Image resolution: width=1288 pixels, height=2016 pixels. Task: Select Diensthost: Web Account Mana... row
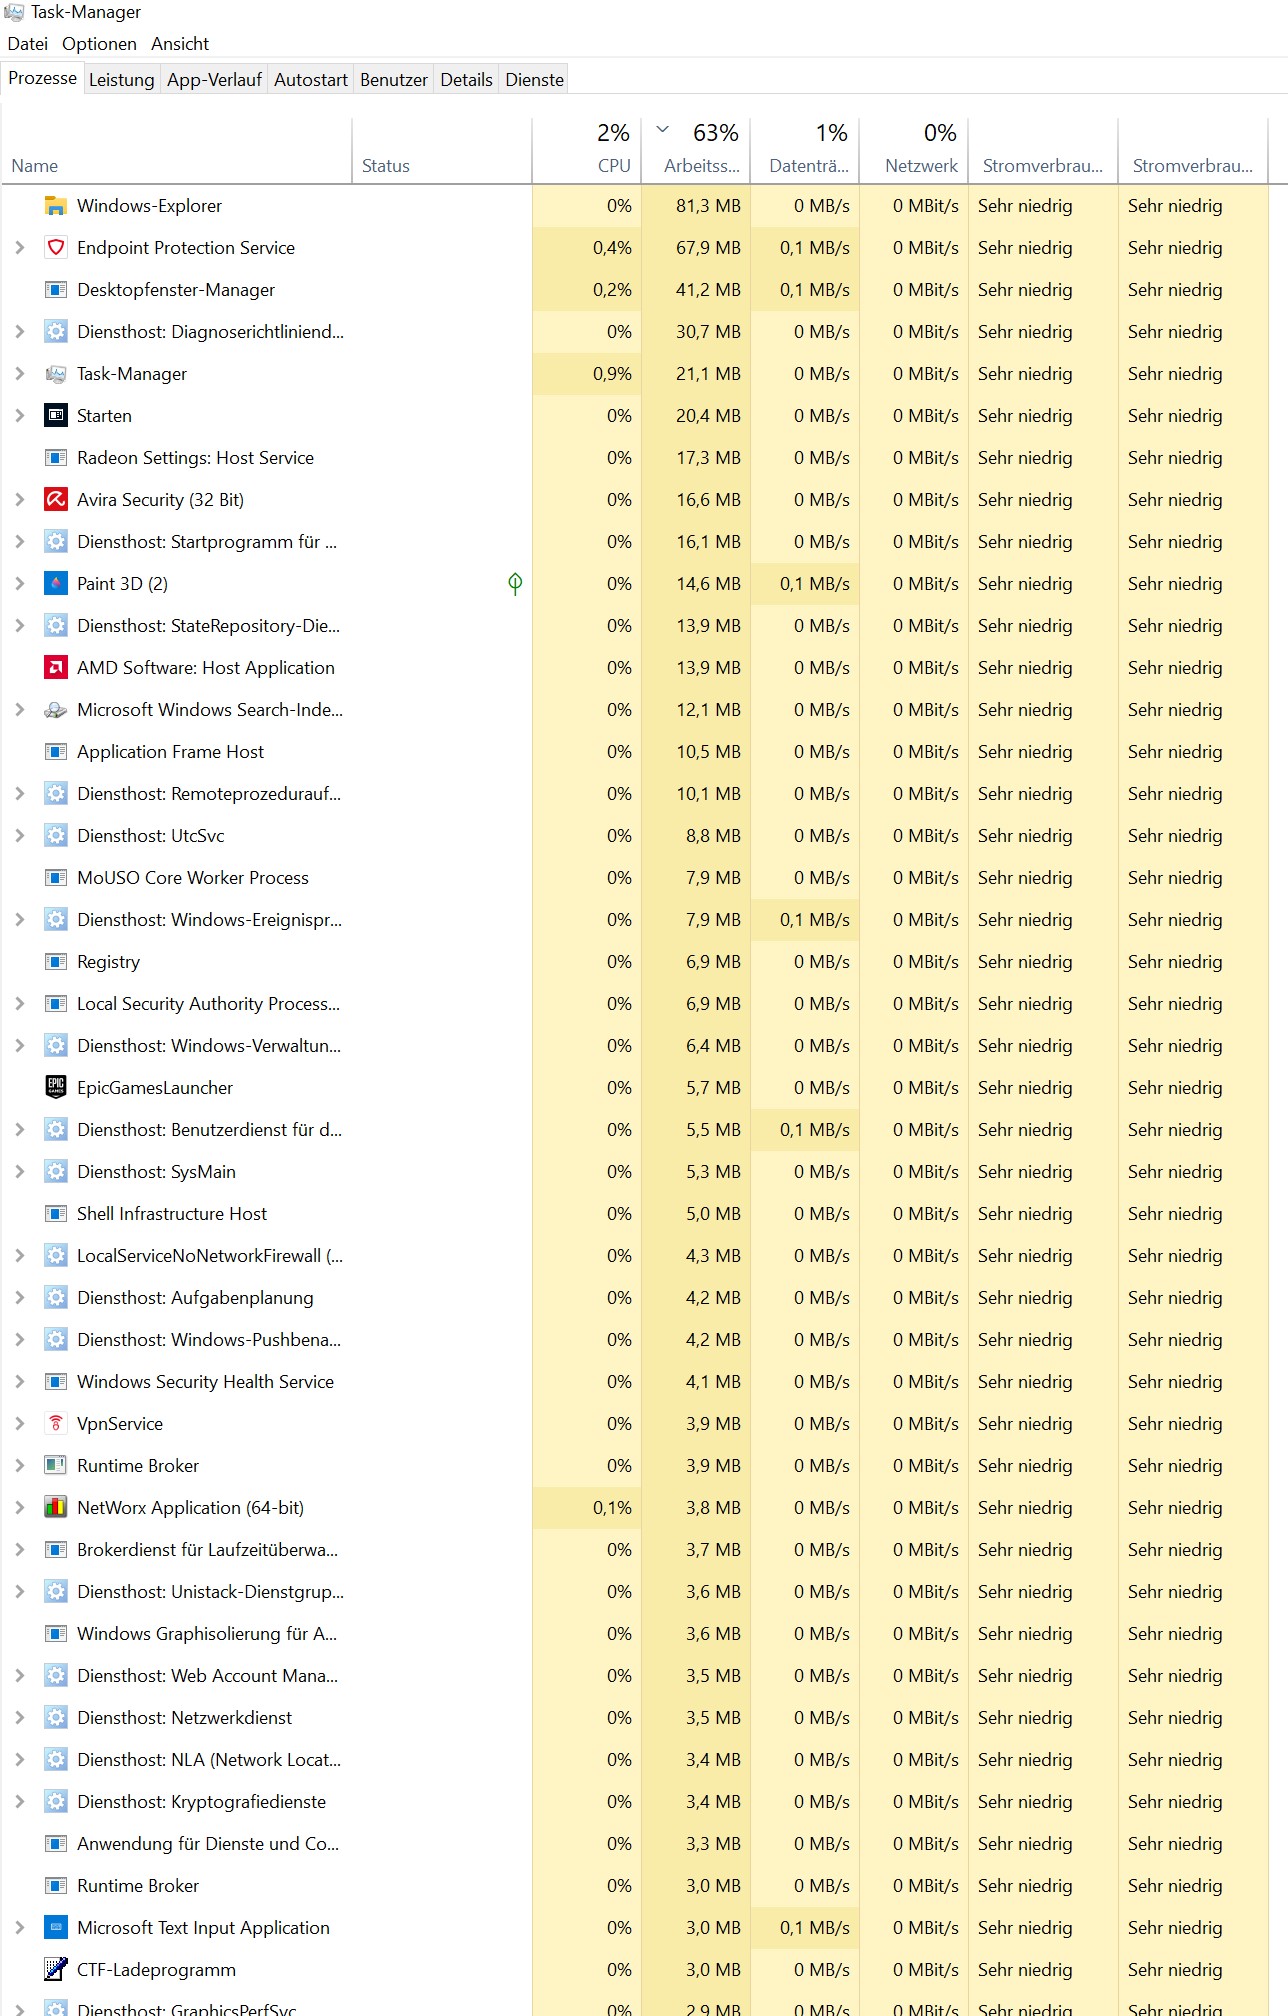click(x=634, y=1676)
